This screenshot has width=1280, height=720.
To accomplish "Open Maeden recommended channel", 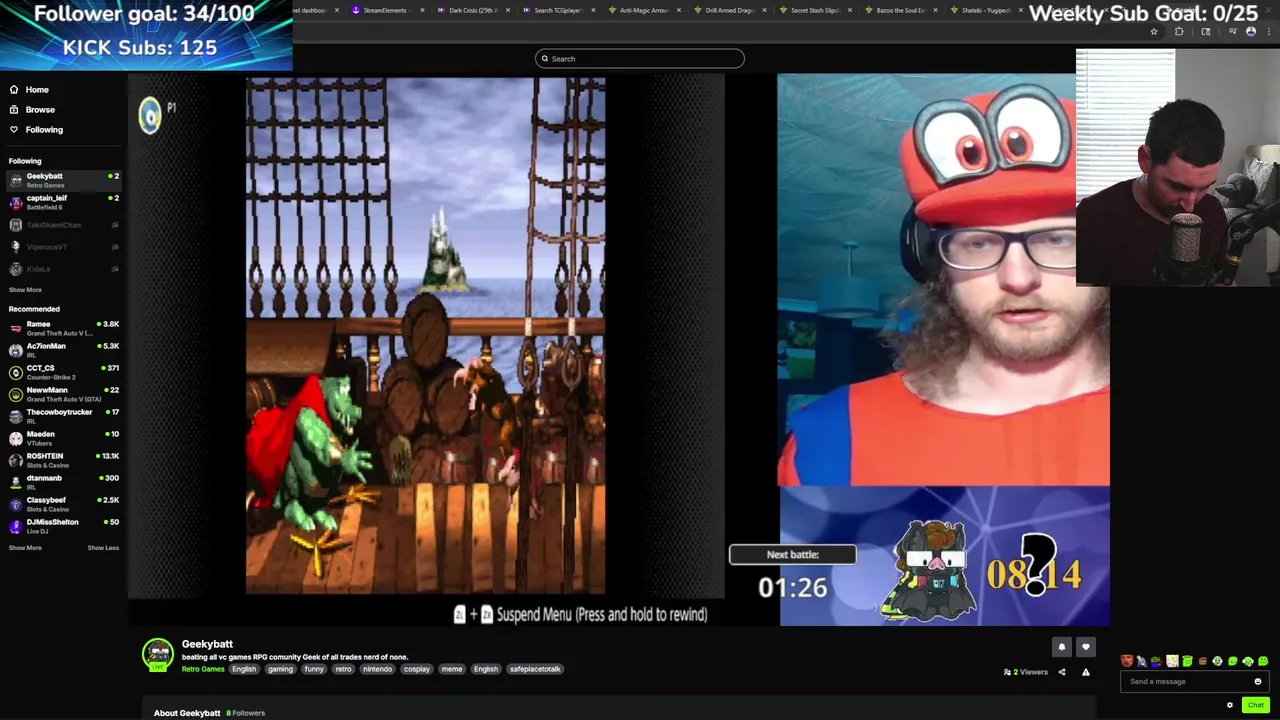I will pyautogui.click(x=63, y=438).
